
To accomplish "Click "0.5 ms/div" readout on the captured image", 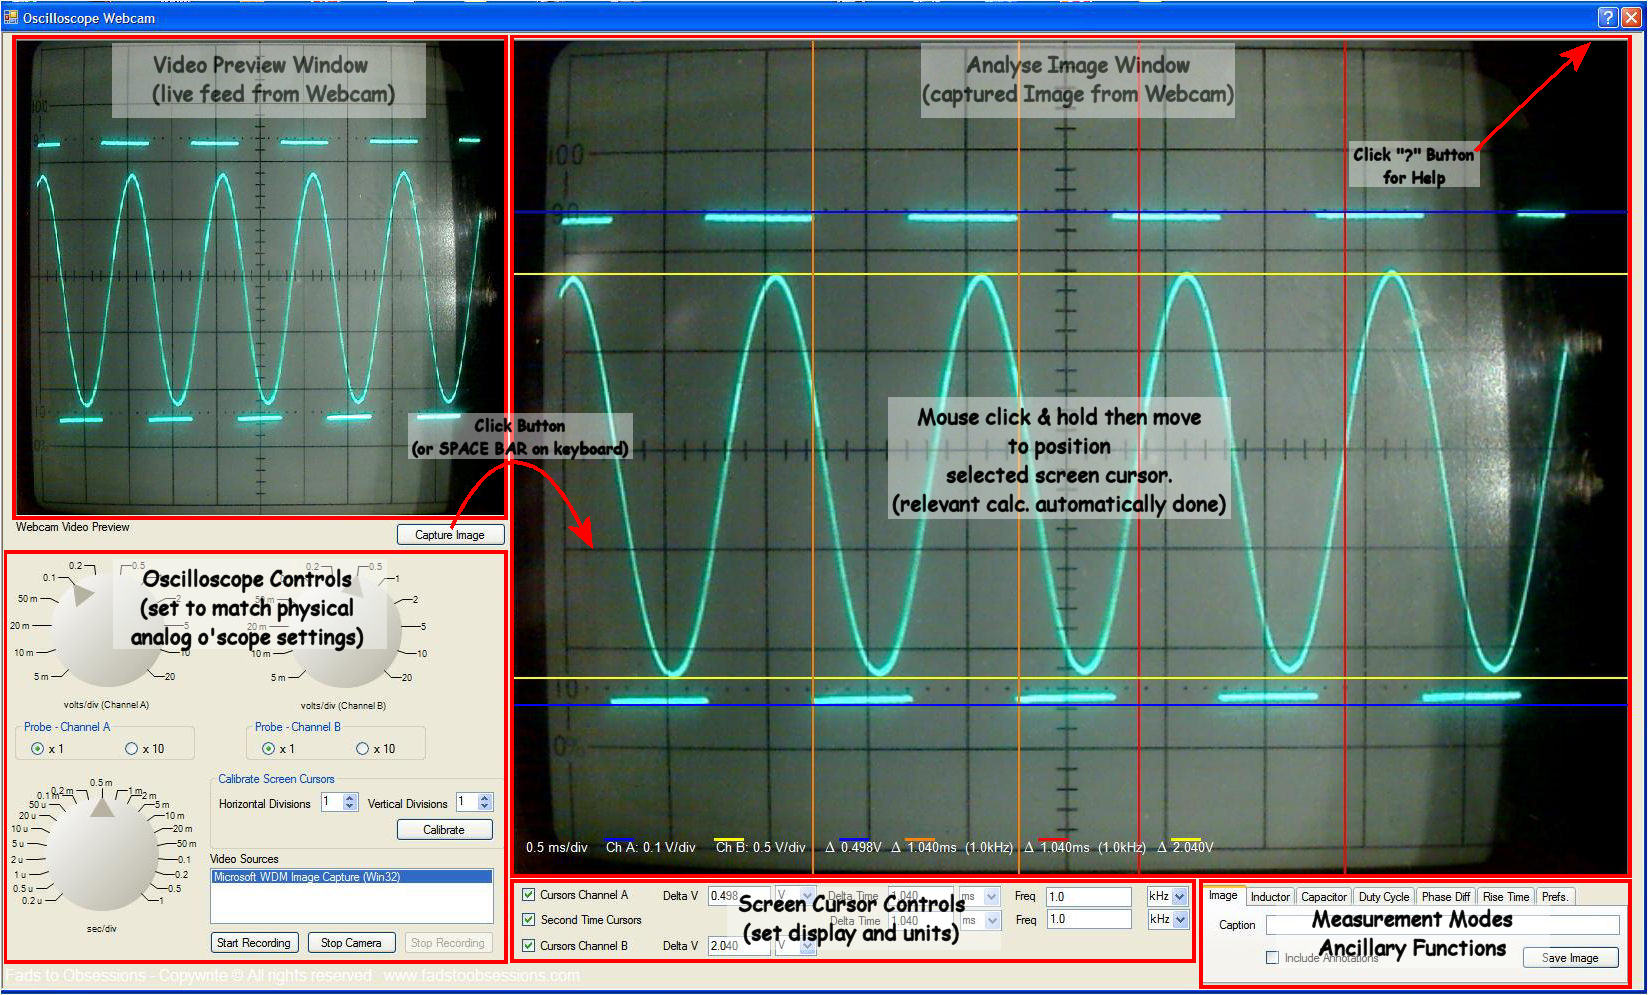I will [x=557, y=847].
